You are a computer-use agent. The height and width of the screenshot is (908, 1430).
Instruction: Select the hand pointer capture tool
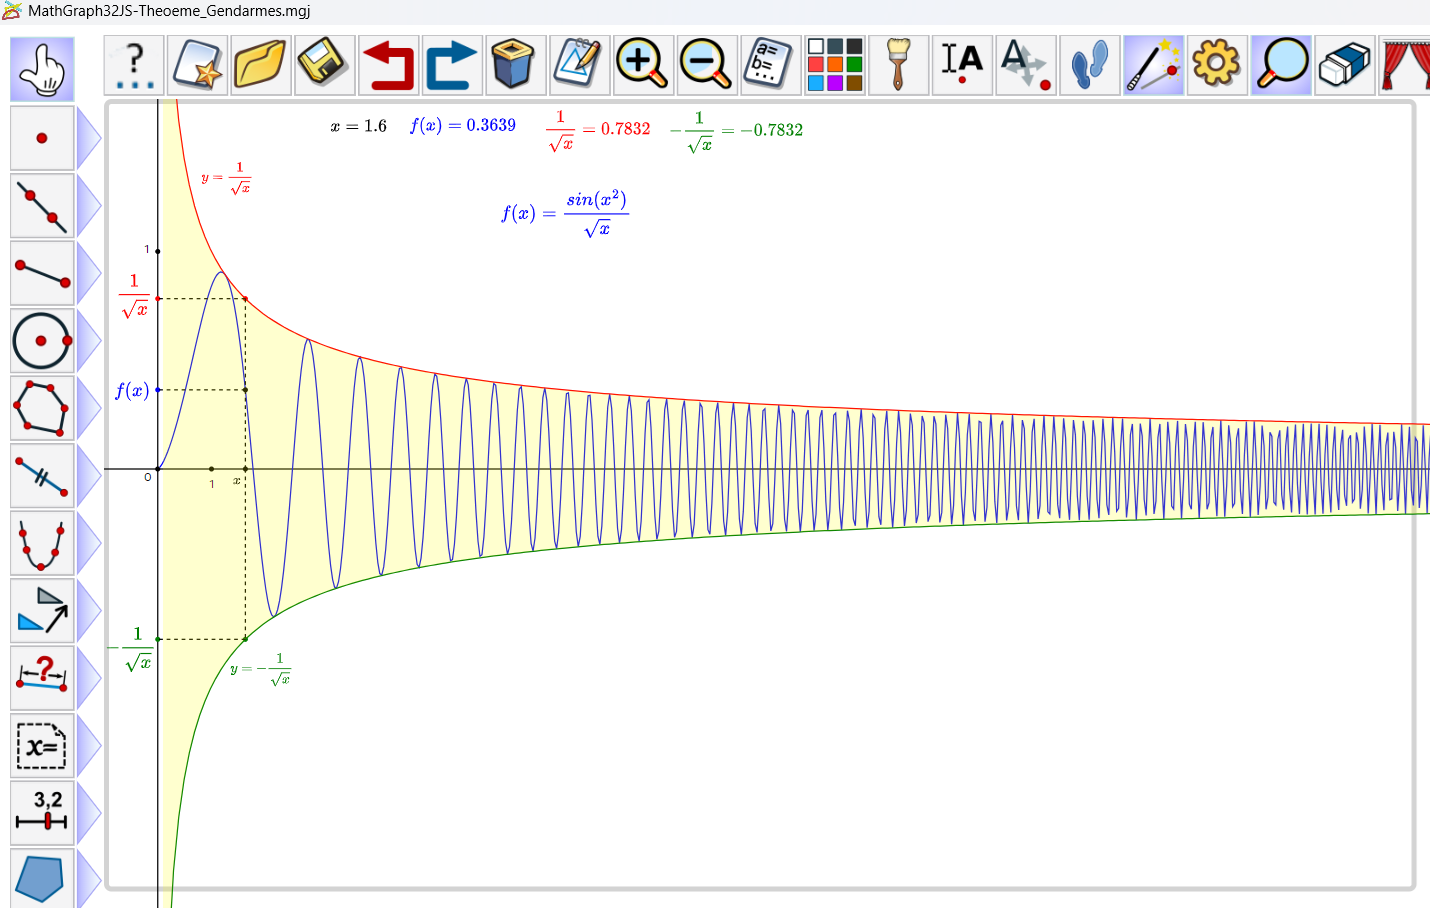pyautogui.click(x=42, y=69)
